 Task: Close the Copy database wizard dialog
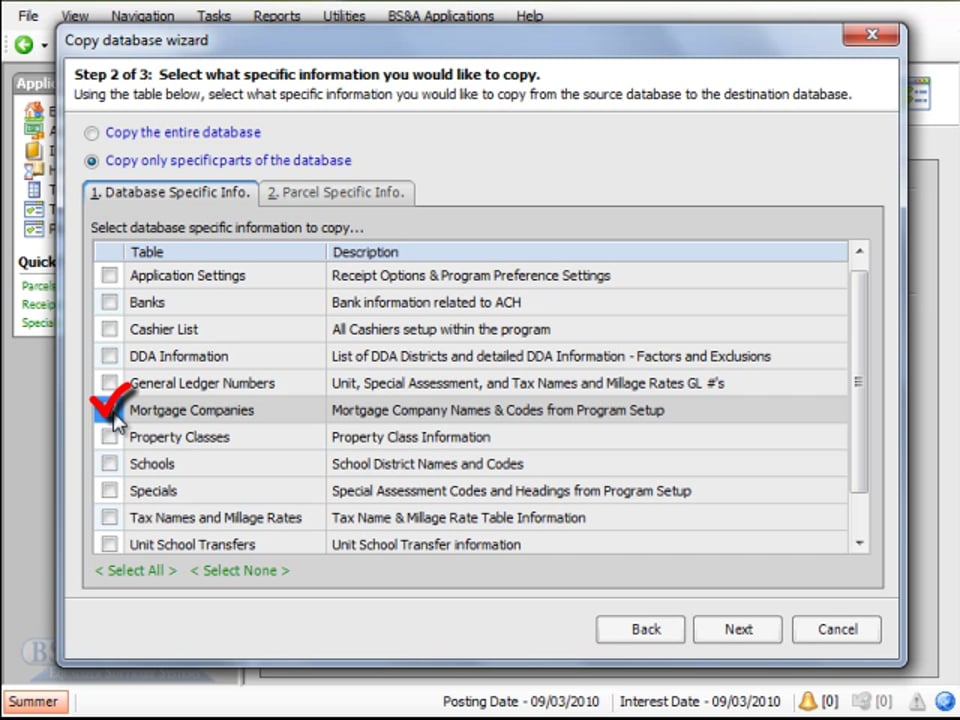click(x=871, y=34)
